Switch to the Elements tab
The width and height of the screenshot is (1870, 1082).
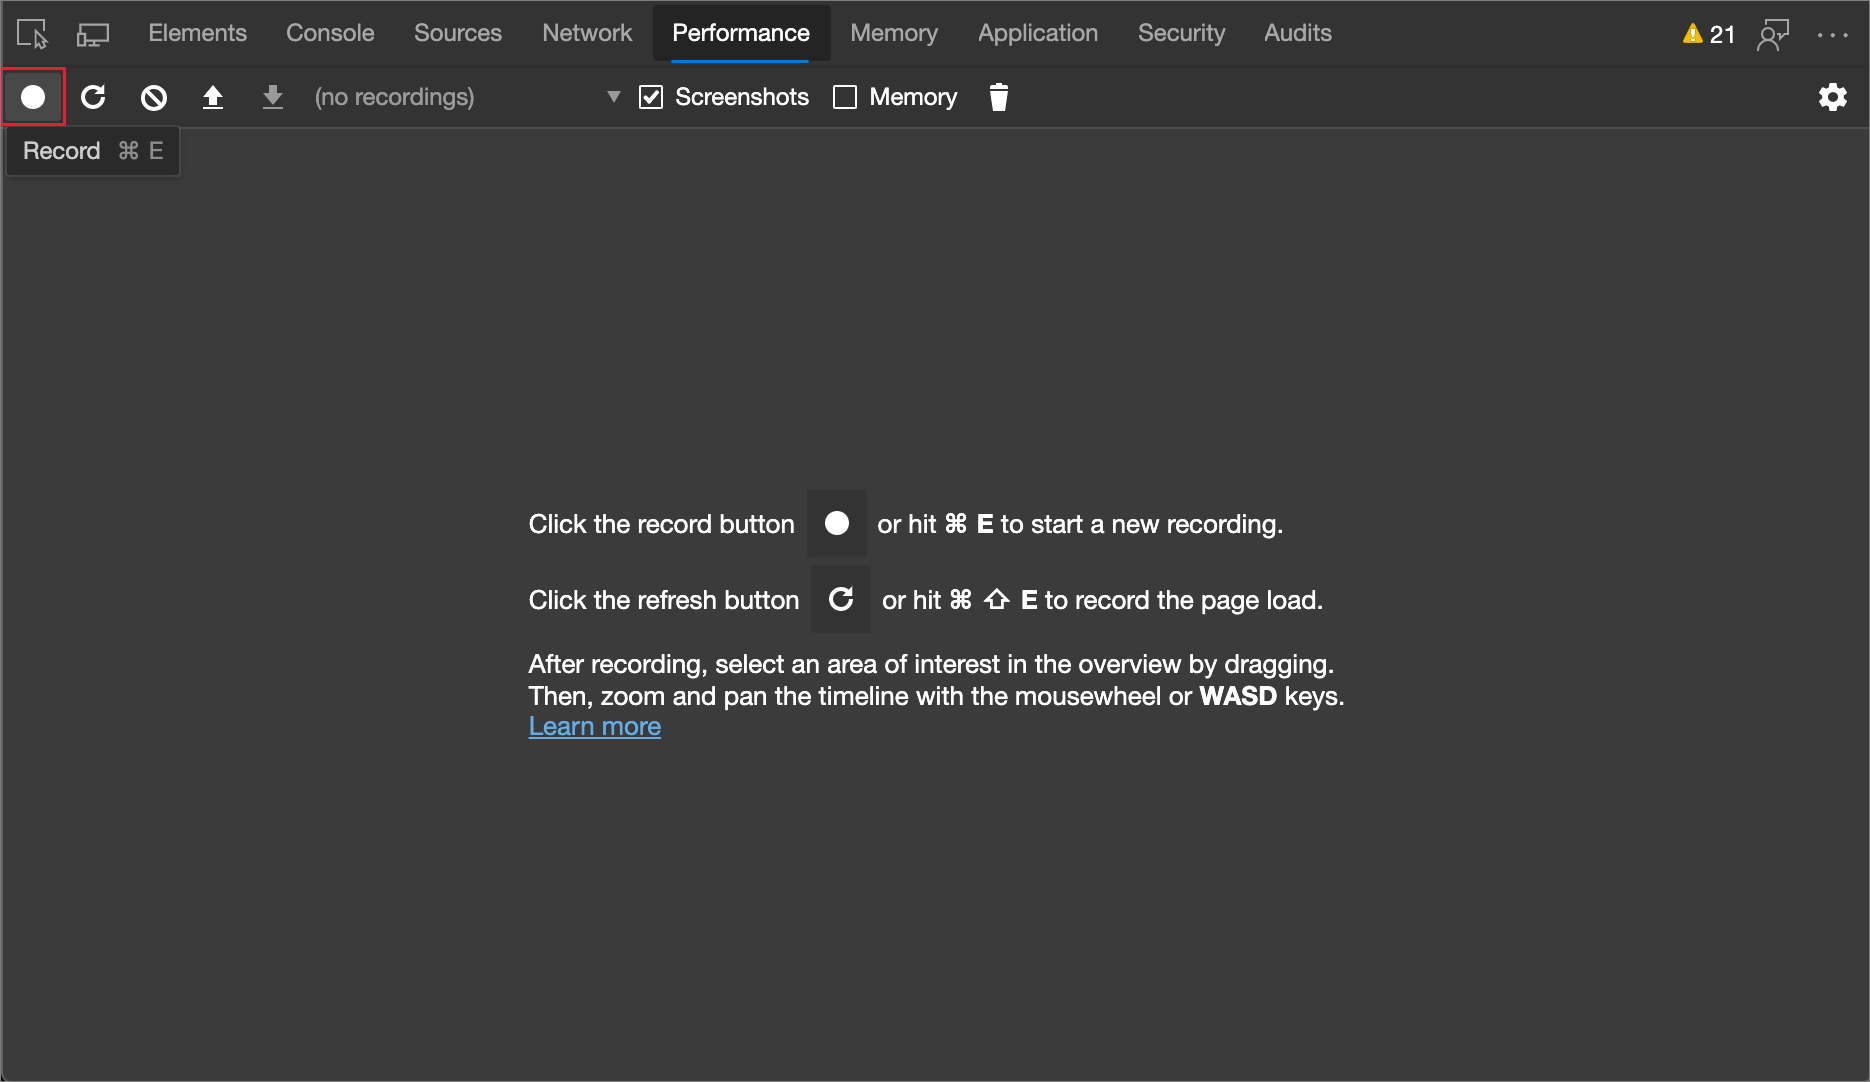[197, 33]
